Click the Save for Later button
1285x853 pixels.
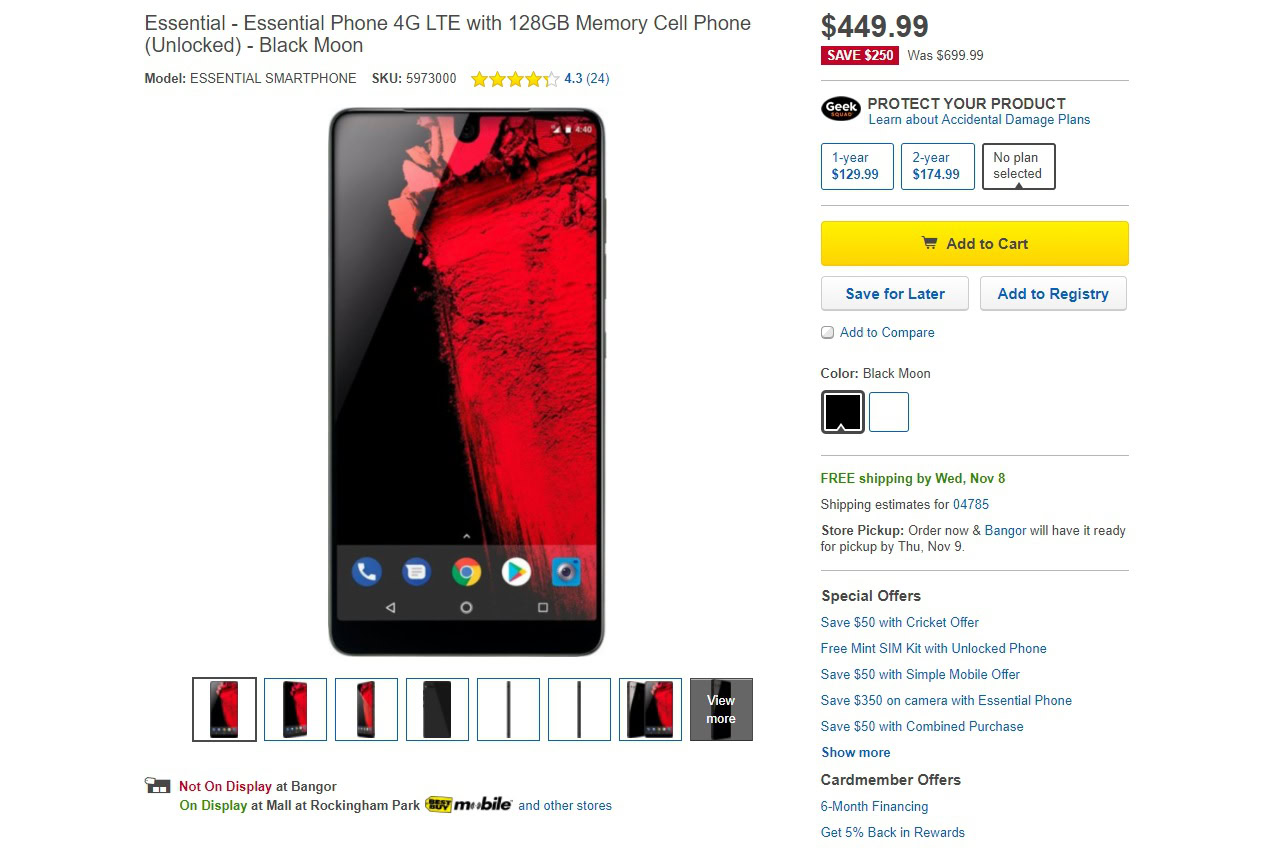tap(895, 294)
